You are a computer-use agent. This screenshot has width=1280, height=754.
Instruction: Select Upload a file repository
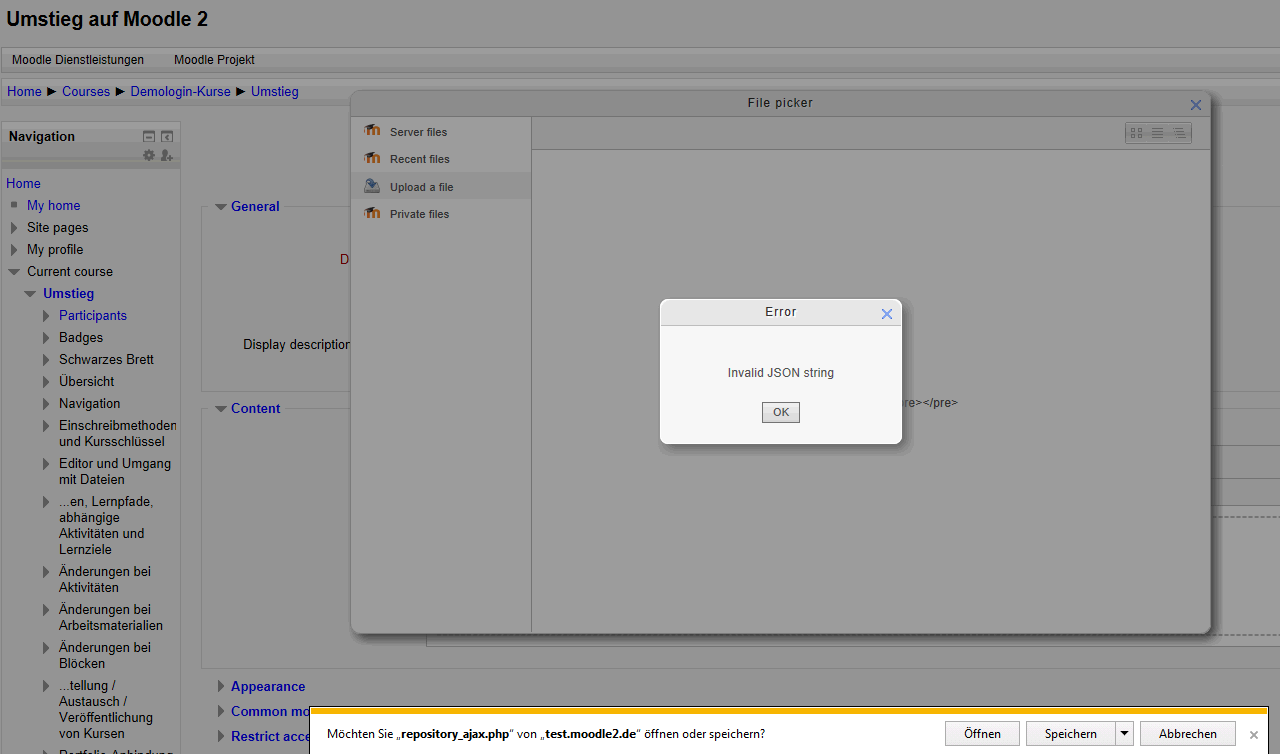(441, 186)
